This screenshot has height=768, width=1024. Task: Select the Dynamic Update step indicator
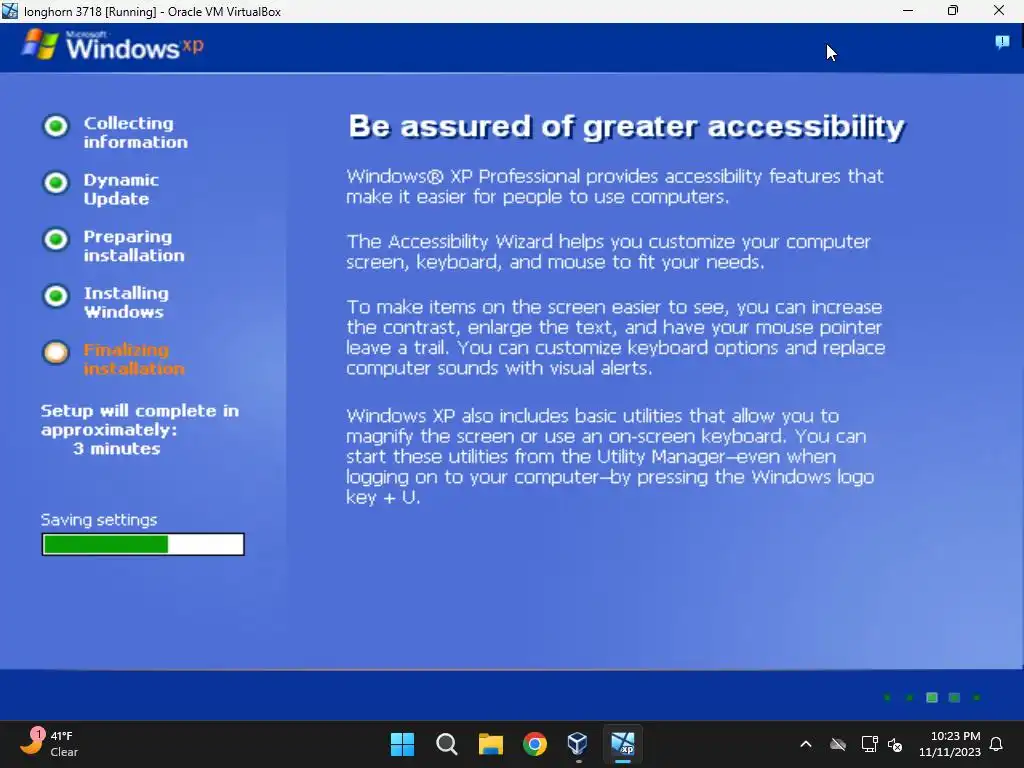pos(56,183)
